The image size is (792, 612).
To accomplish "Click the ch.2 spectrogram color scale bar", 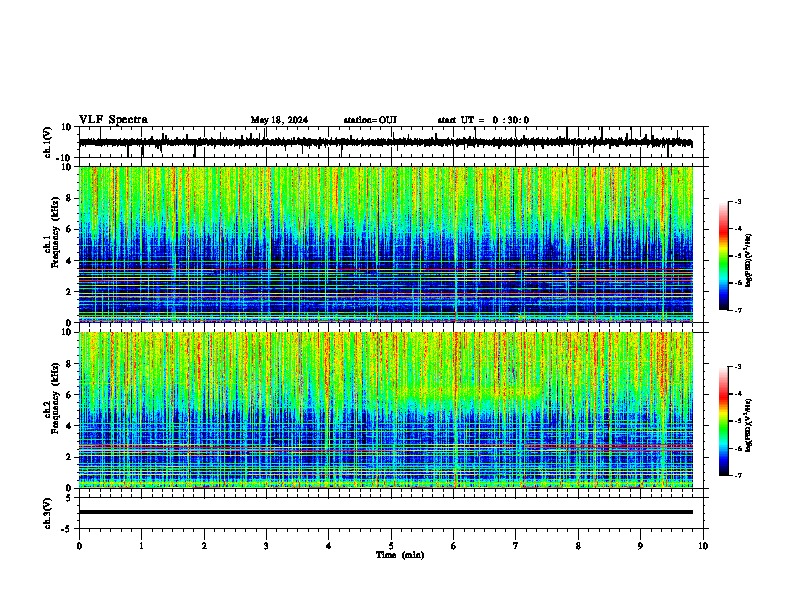I will [724, 421].
